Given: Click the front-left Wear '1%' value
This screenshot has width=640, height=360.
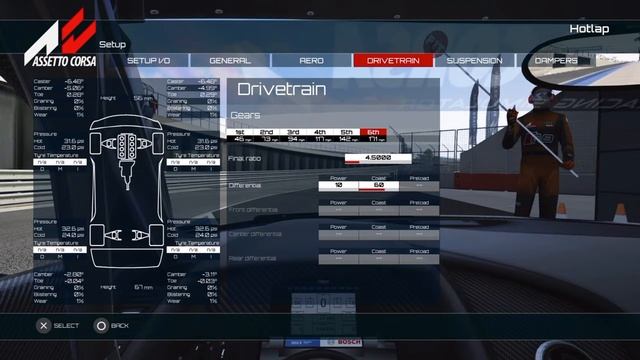Looking at the screenshot, I should 80,115.
